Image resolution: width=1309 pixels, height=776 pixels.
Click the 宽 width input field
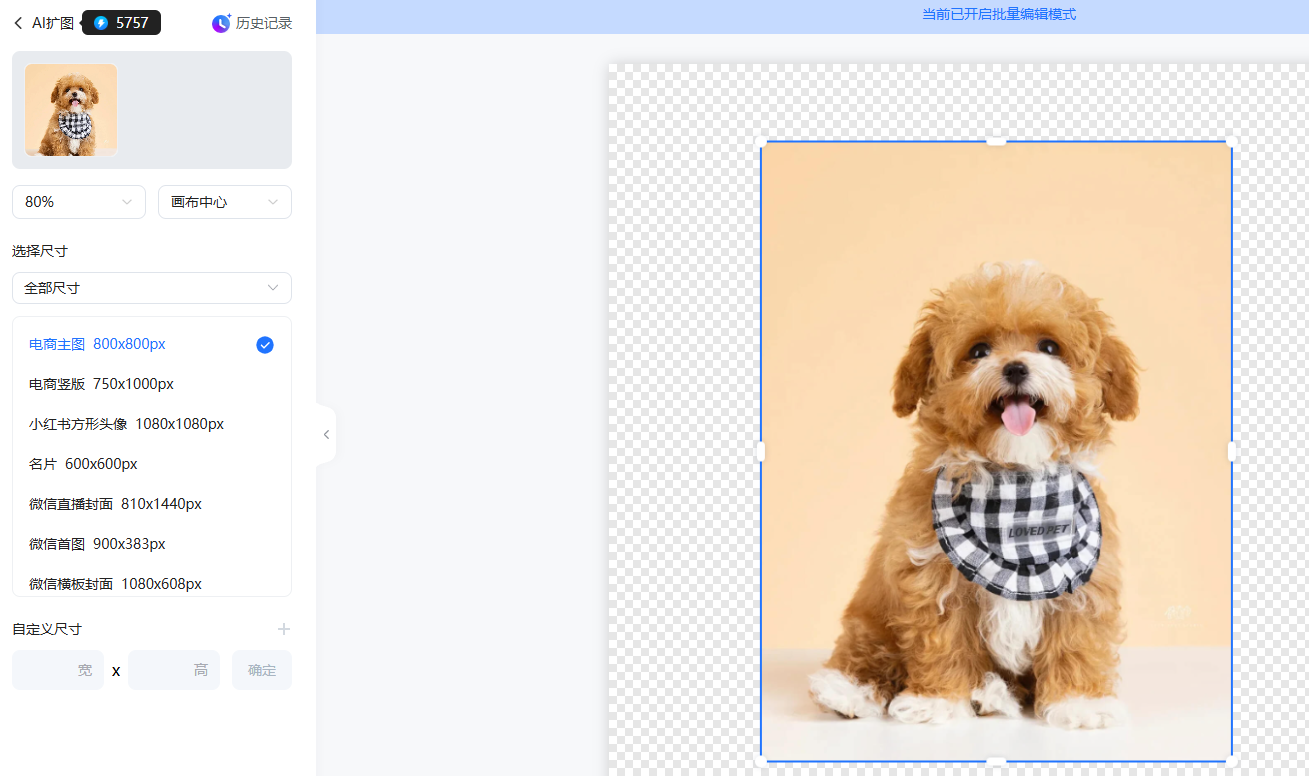pos(58,670)
